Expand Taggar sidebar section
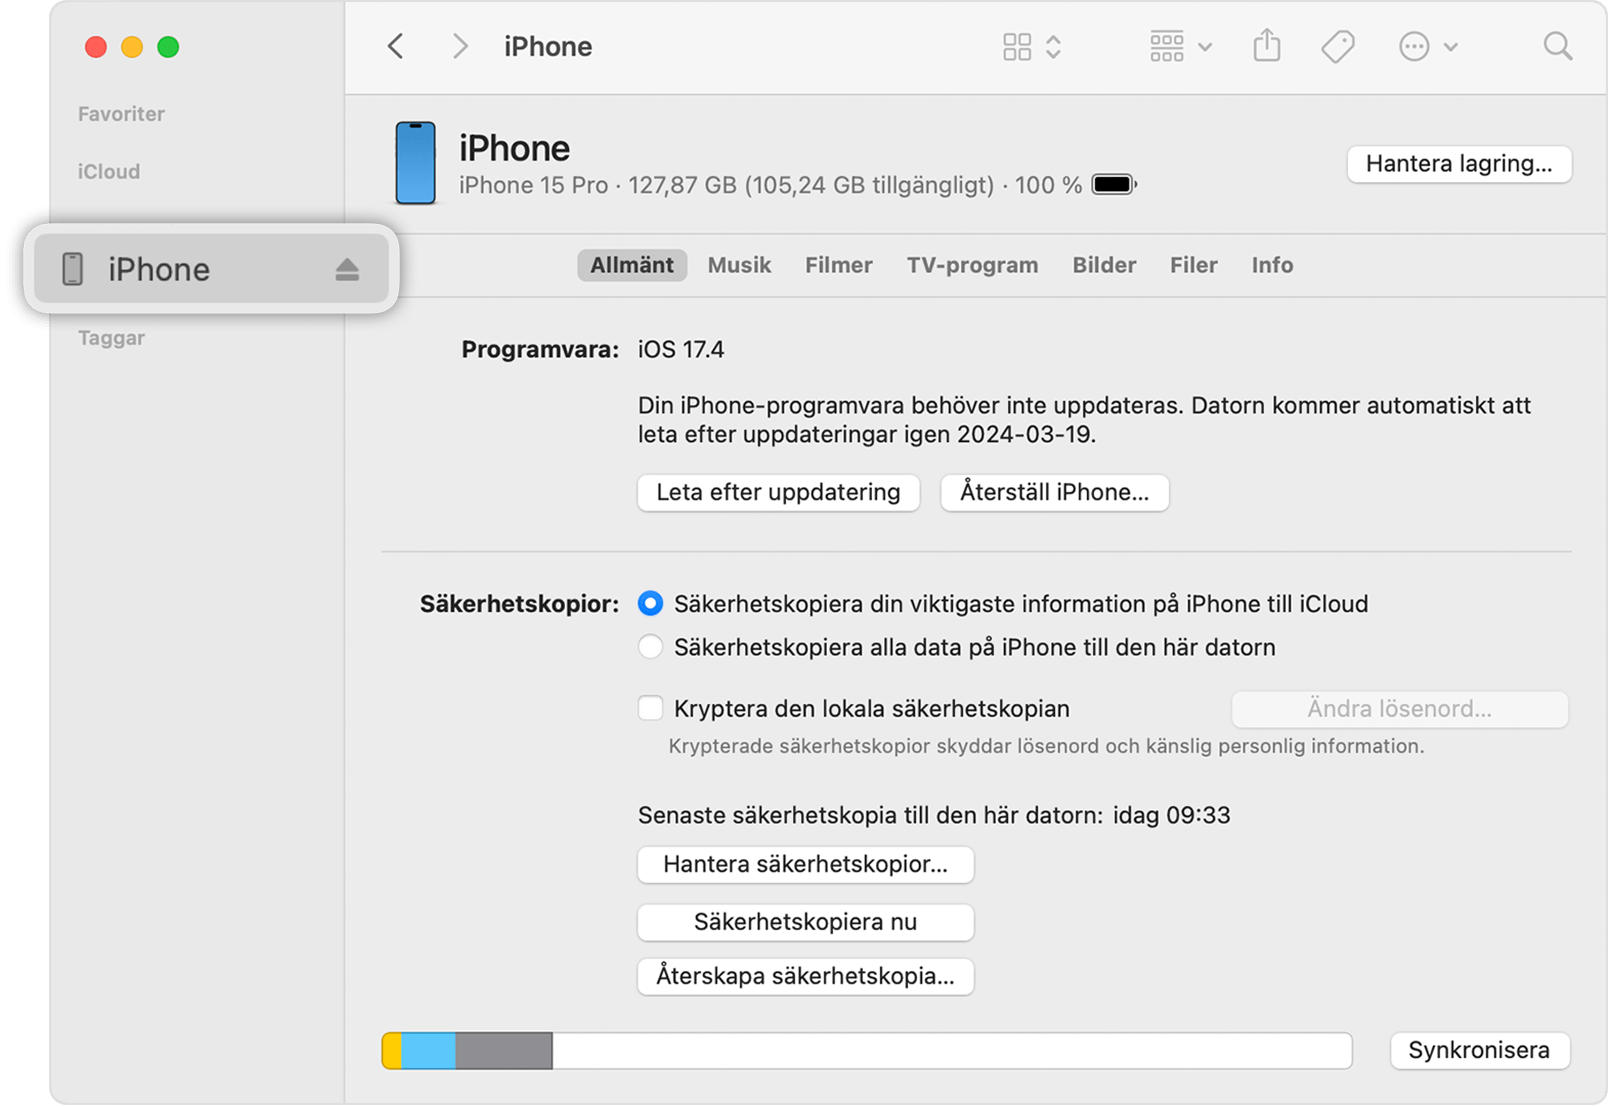This screenshot has width=1608, height=1106. tap(111, 338)
